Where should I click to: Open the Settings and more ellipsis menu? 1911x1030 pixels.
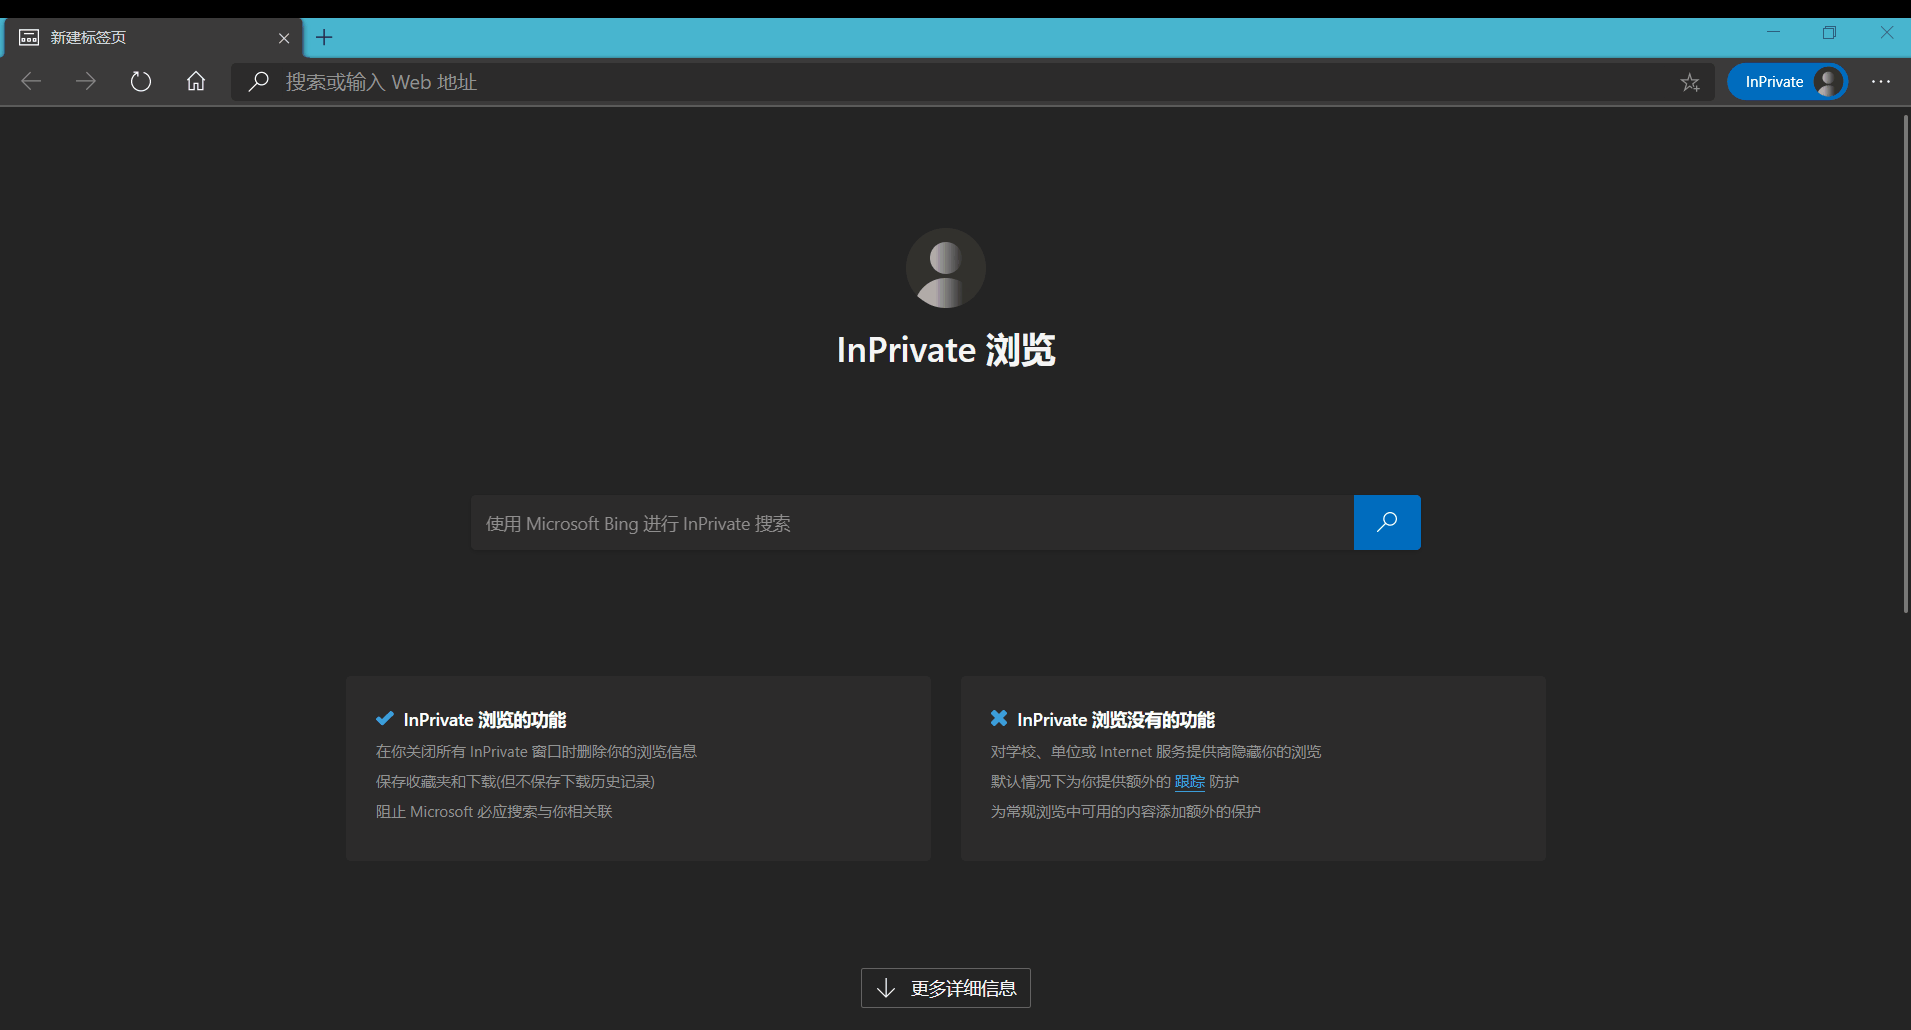click(1880, 82)
